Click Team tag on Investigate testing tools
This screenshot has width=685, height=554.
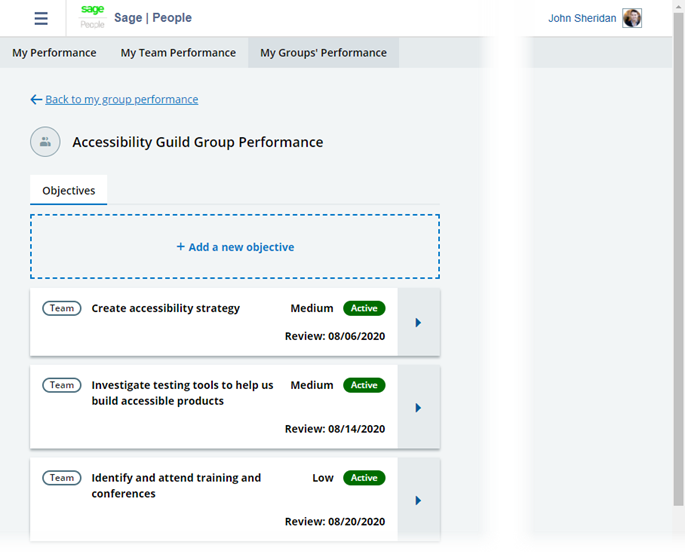pos(62,385)
